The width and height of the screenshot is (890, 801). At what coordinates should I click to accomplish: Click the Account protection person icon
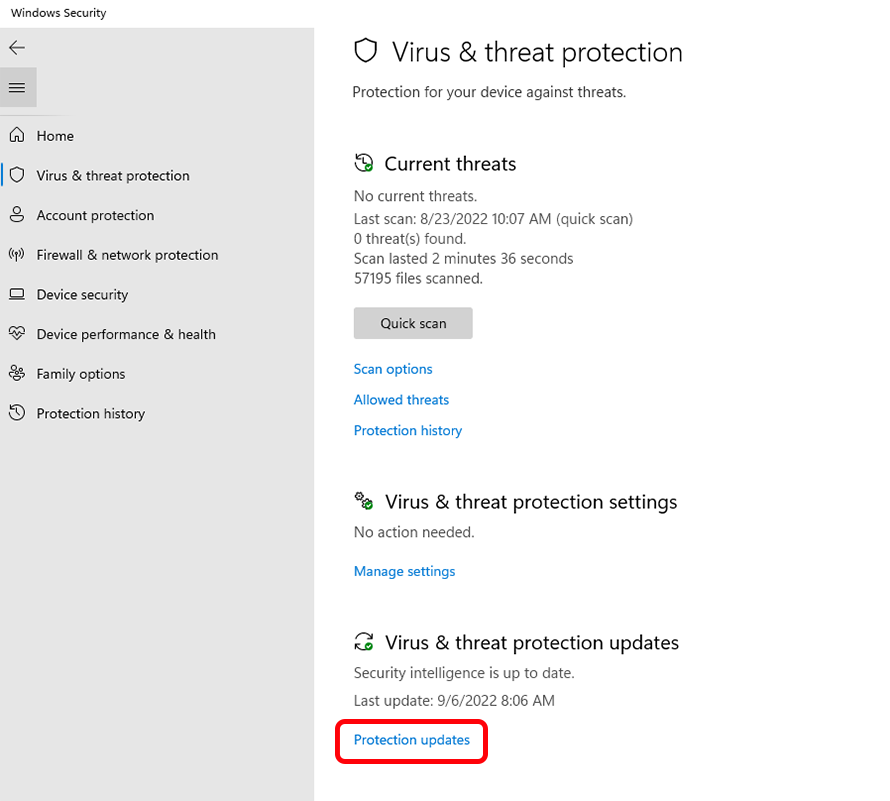pyautogui.click(x=17, y=215)
